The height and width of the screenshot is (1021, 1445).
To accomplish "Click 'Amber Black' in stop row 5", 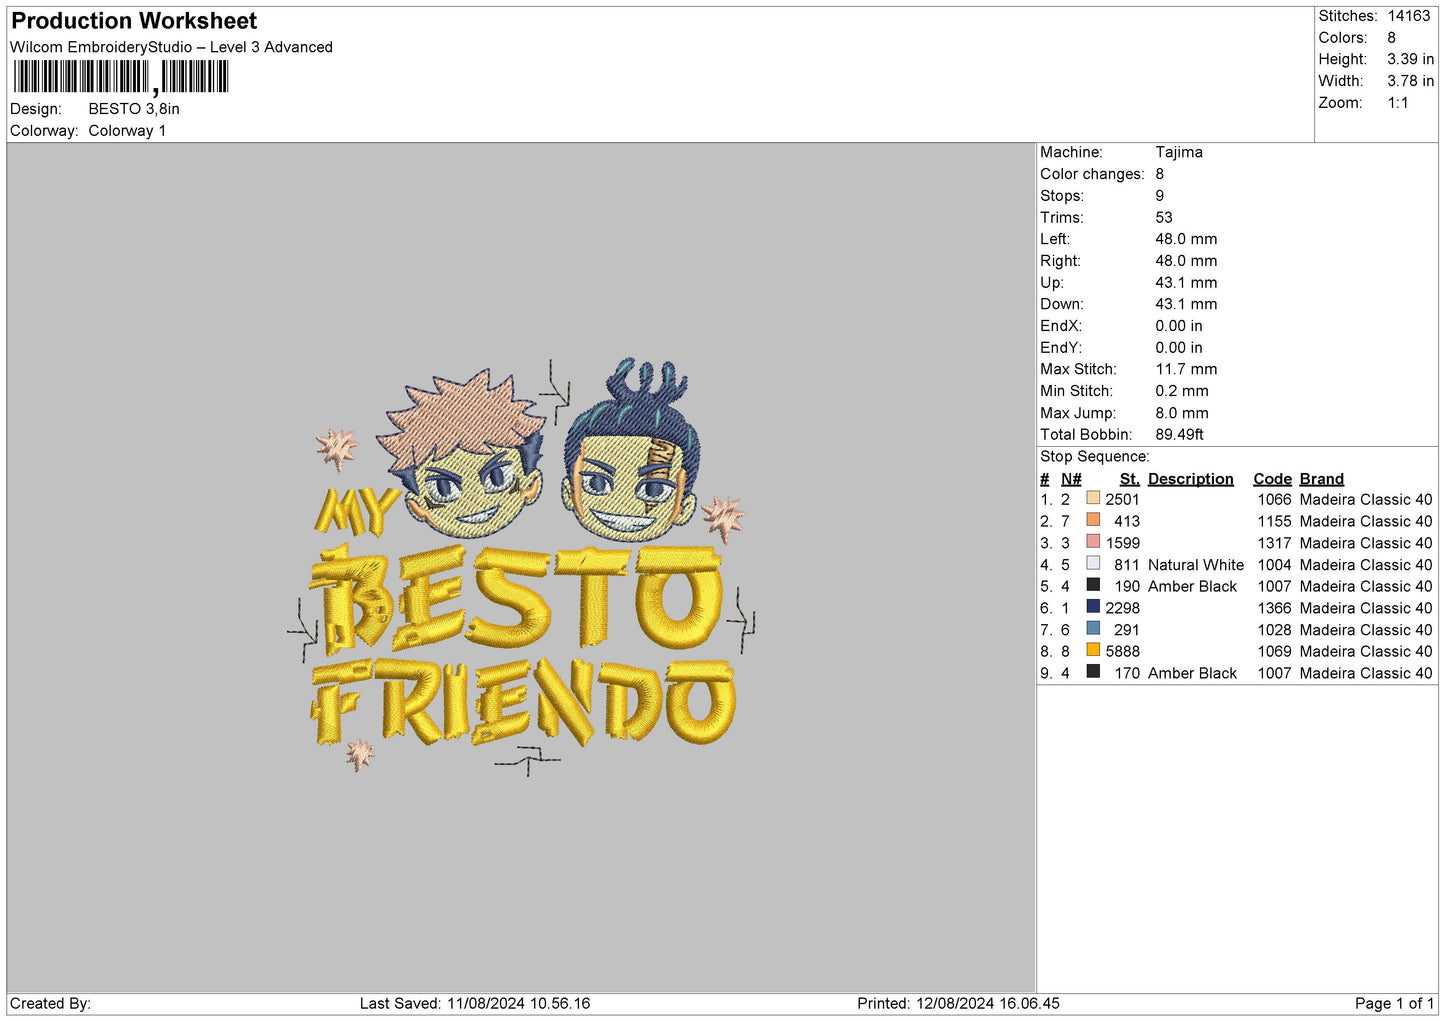I will (1192, 587).
